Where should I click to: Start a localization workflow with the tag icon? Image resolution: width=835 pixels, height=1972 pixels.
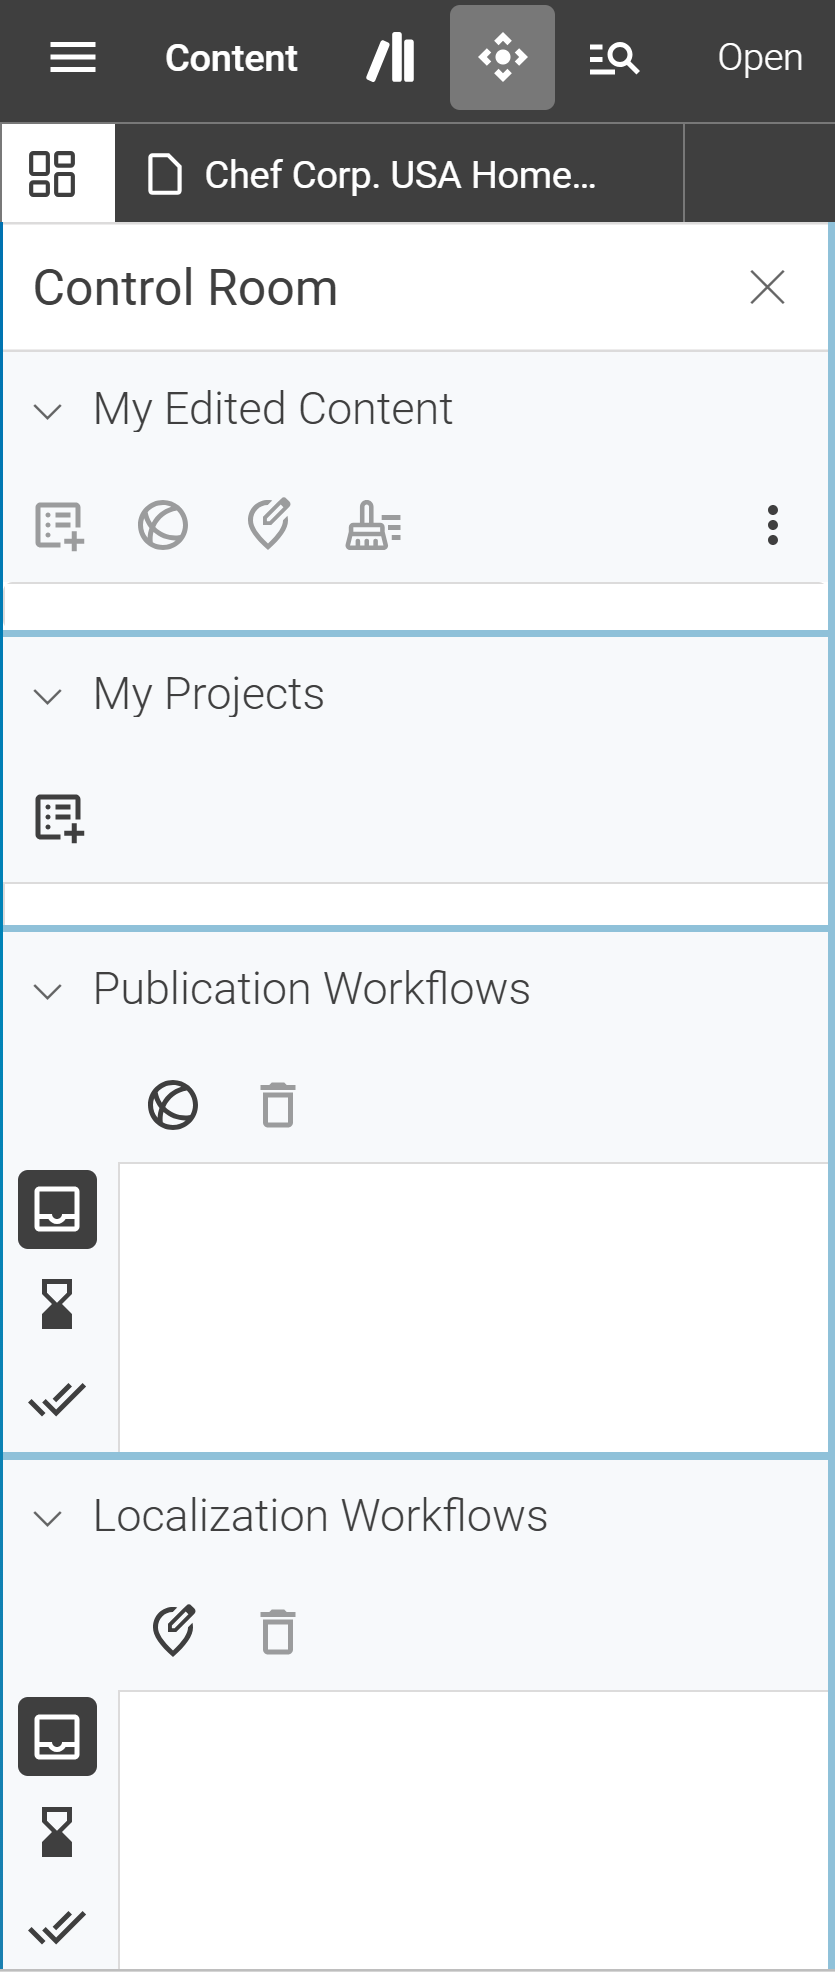point(173,1632)
